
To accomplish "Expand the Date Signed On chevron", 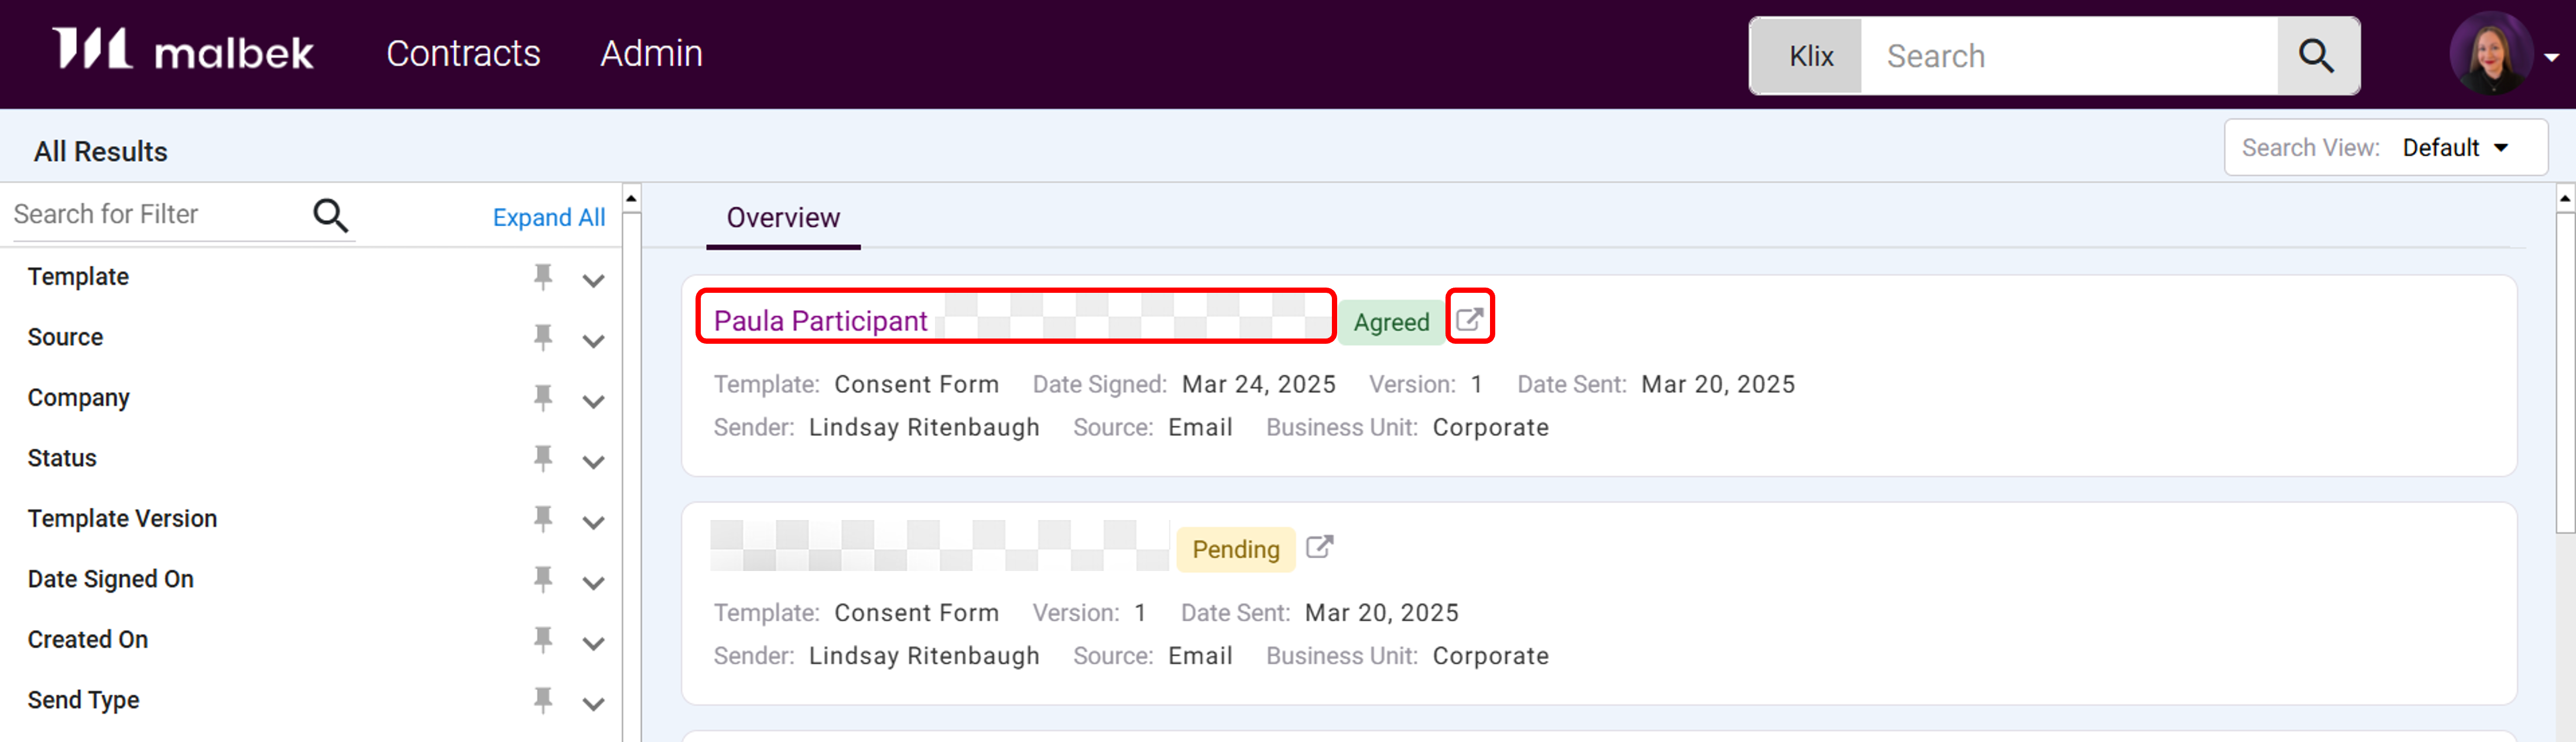I will (593, 583).
